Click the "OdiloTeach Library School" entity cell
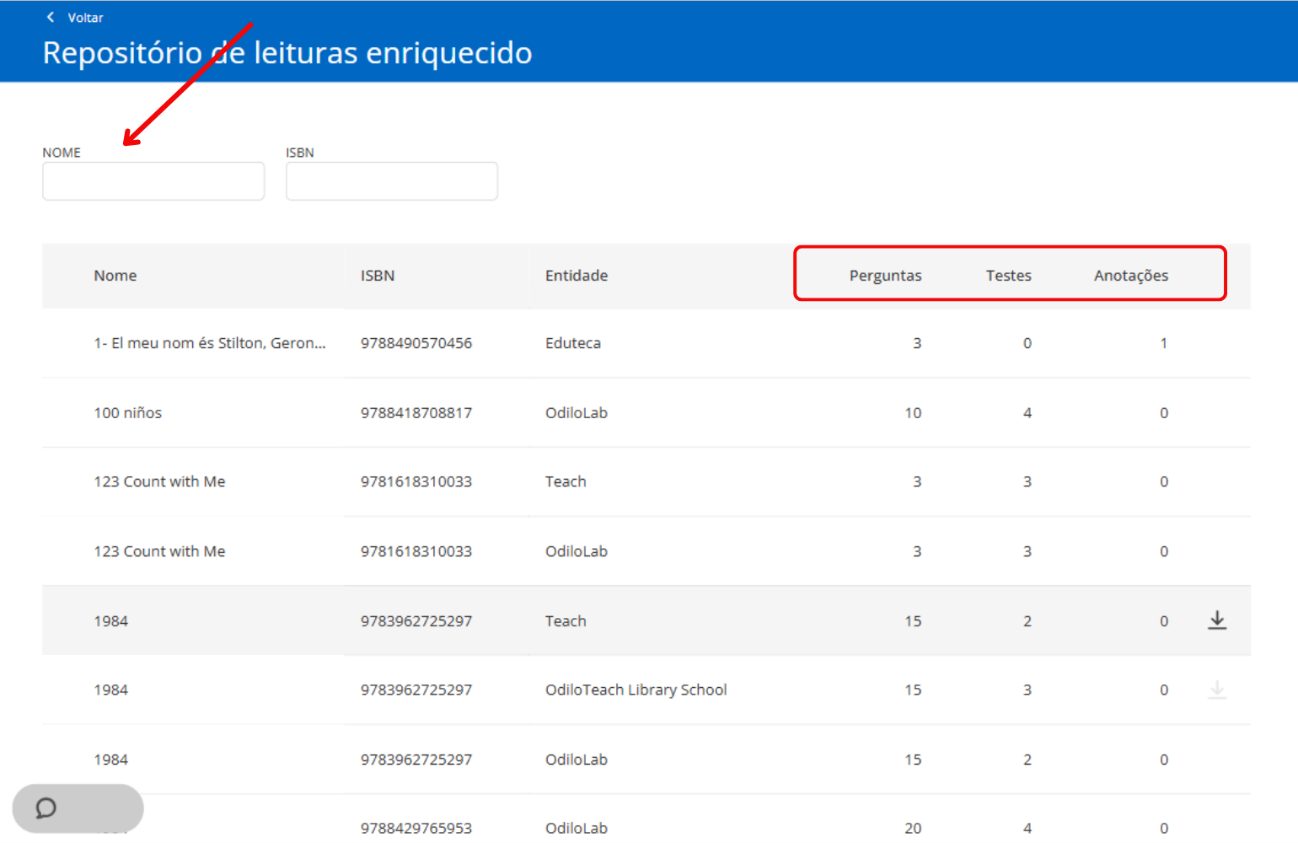1298x843 pixels. click(x=636, y=690)
